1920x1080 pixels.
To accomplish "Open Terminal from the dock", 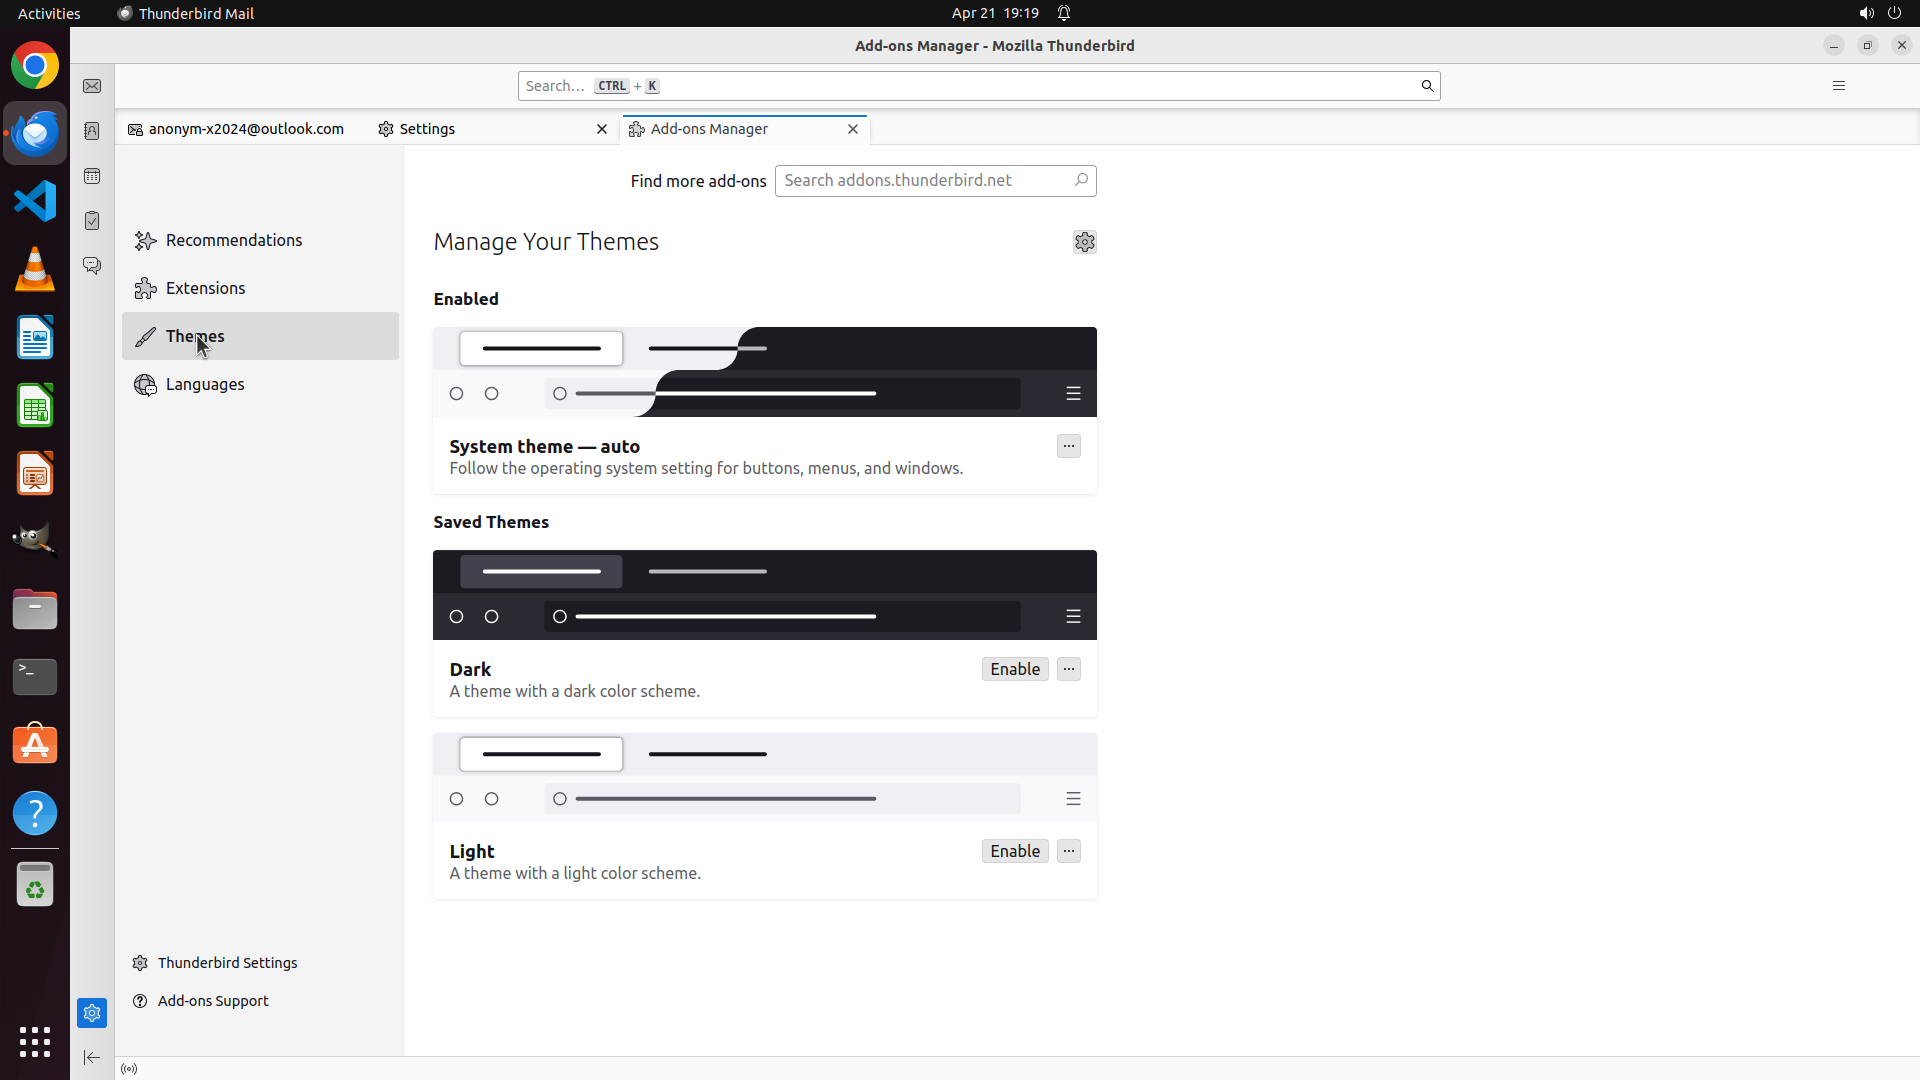I will [x=35, y=677].
